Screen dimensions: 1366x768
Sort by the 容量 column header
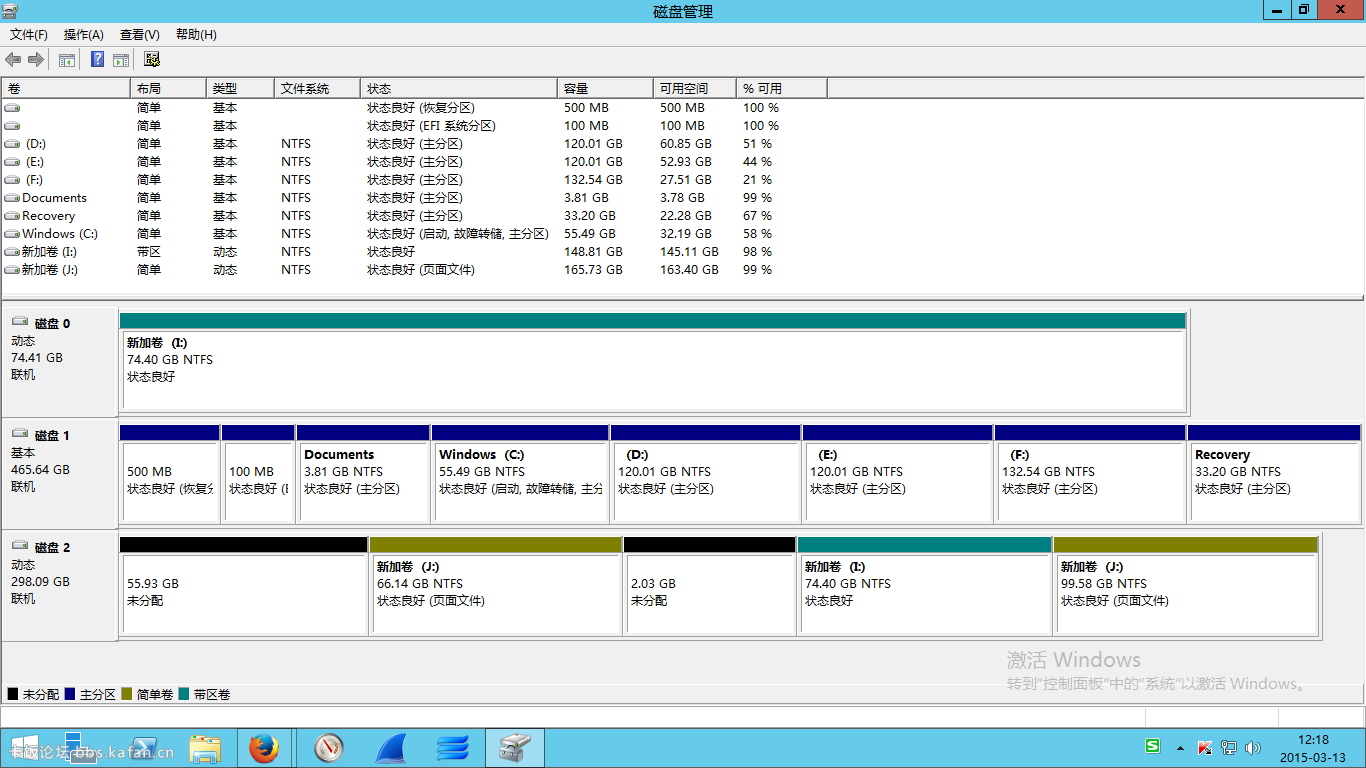(605, 89)
